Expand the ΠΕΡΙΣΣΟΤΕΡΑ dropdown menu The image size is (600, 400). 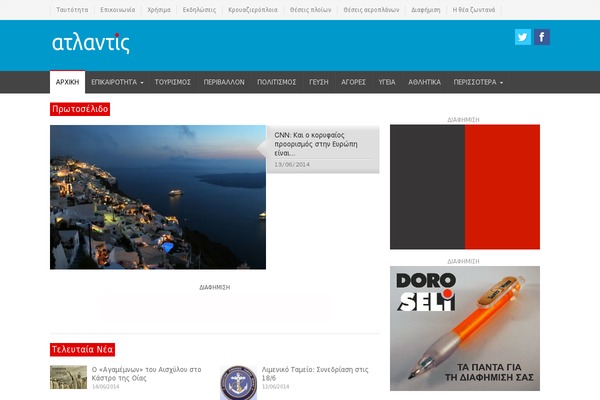pos(478,82)
